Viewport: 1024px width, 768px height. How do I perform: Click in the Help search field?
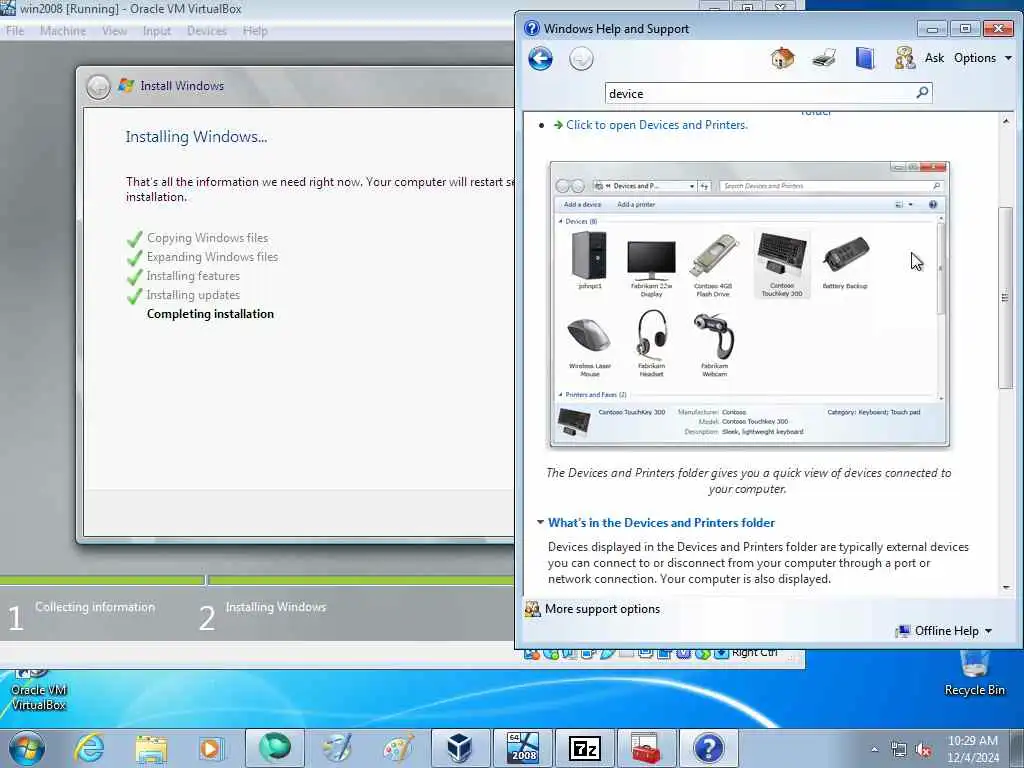click(761, 93)
